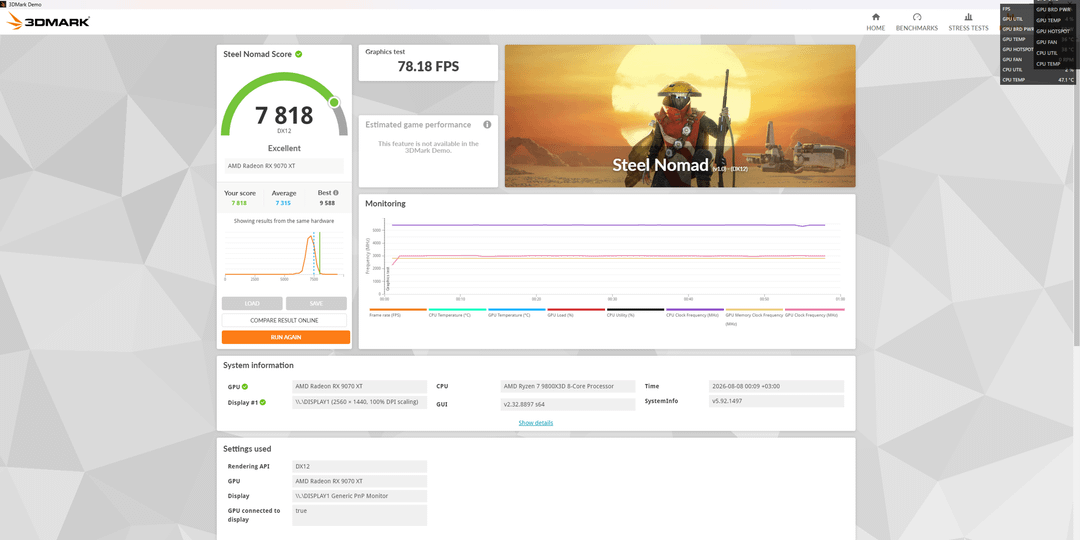Image resolution: width=1080 pixels, height=540 pixels.
Task: Toggle GPU Load (%) series in legend
Action: pyautogui.click(x=576, y=312)
